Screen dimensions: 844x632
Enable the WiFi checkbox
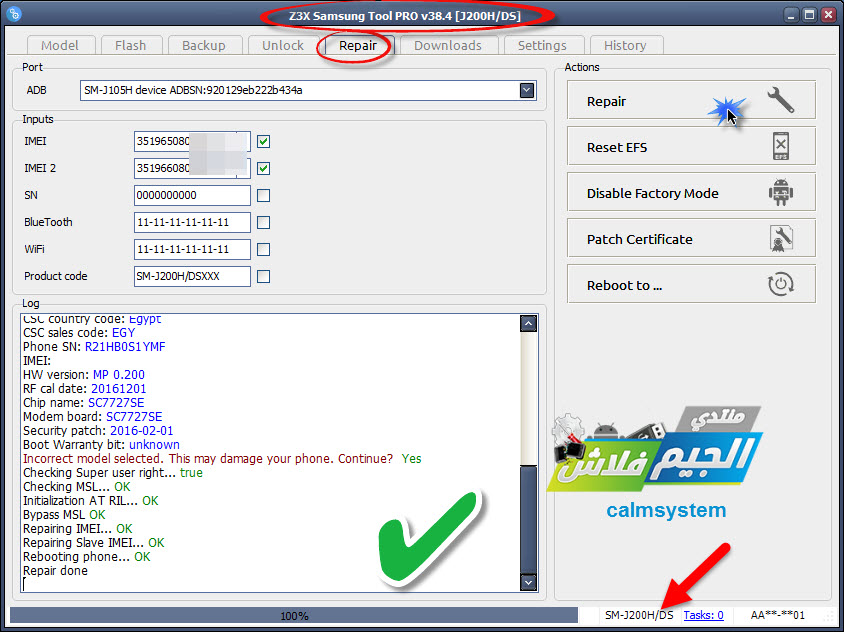click(x=263, y=249)
